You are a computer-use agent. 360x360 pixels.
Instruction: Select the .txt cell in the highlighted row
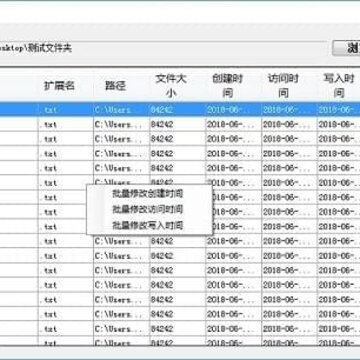pyautogui.click(x=66, y=110)
